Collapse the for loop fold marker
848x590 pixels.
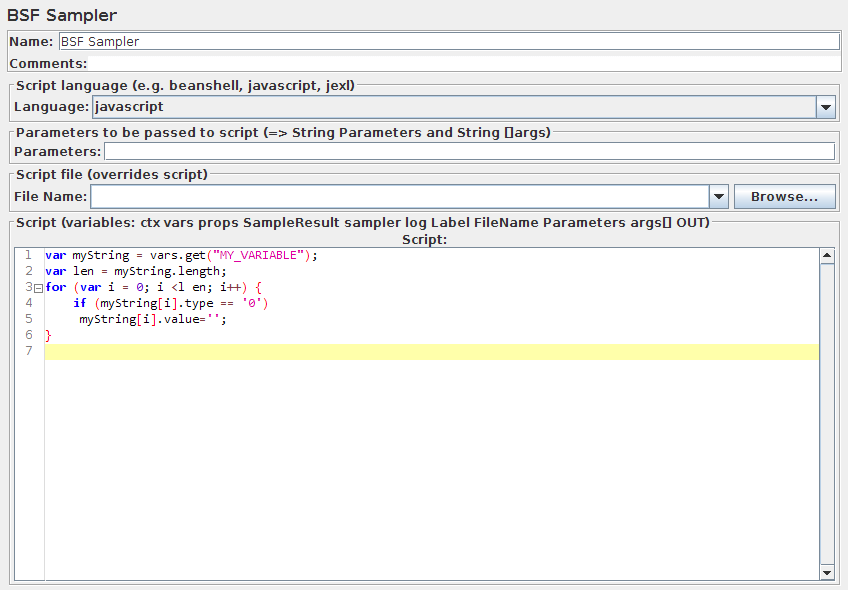tap(38, 288)
